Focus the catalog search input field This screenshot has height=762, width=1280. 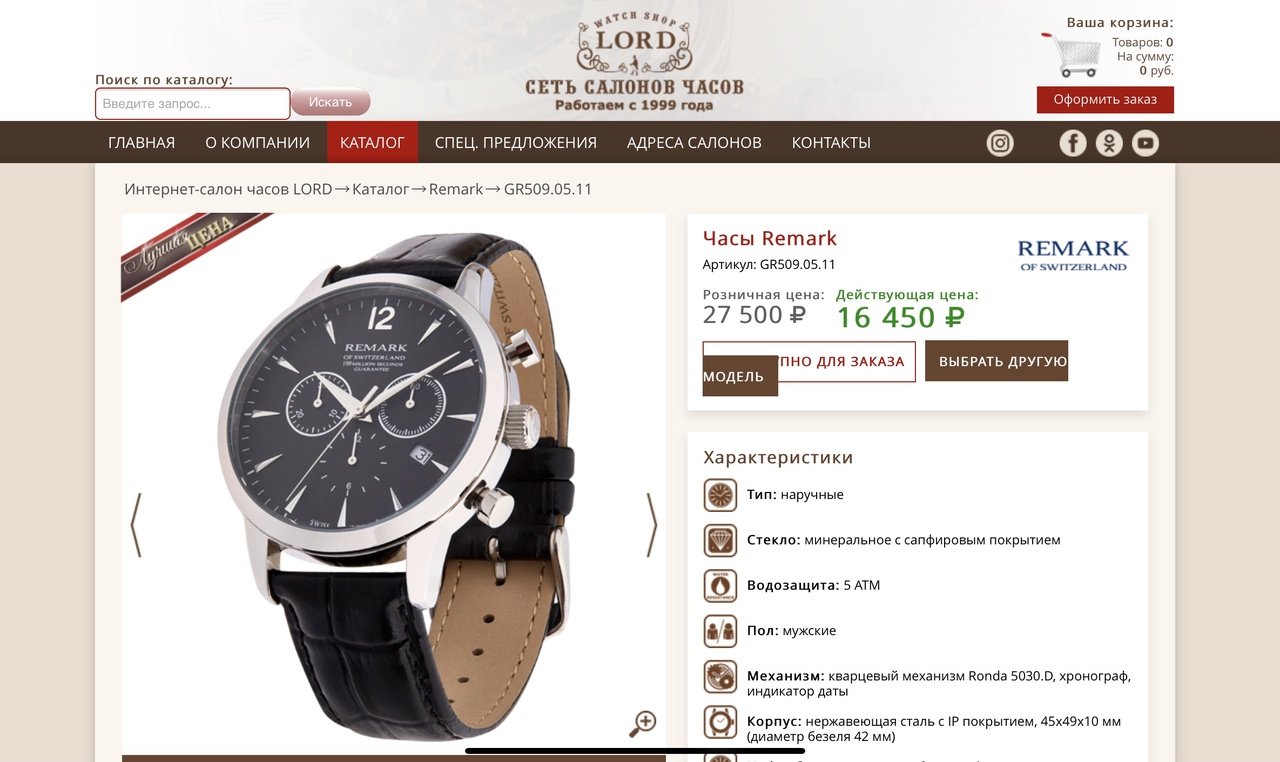pos(193,104)
